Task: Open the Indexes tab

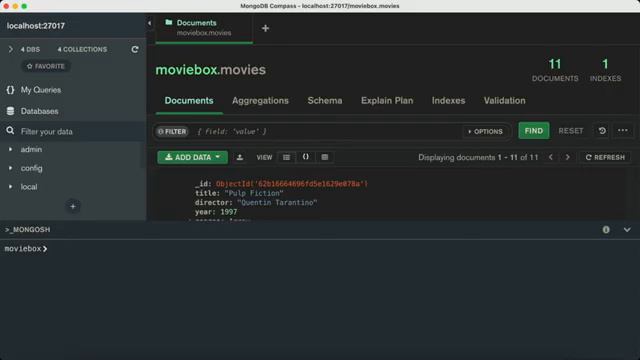Action: [449, 101]
